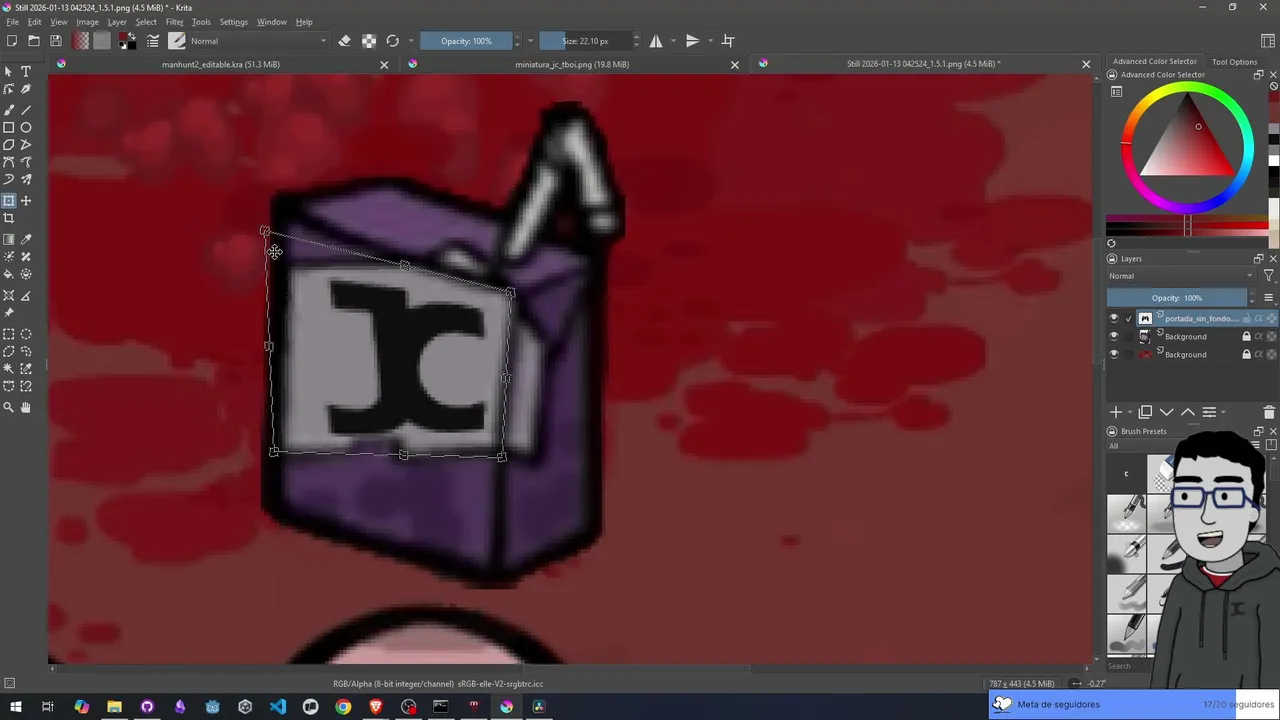Select the Line tool

26,109
